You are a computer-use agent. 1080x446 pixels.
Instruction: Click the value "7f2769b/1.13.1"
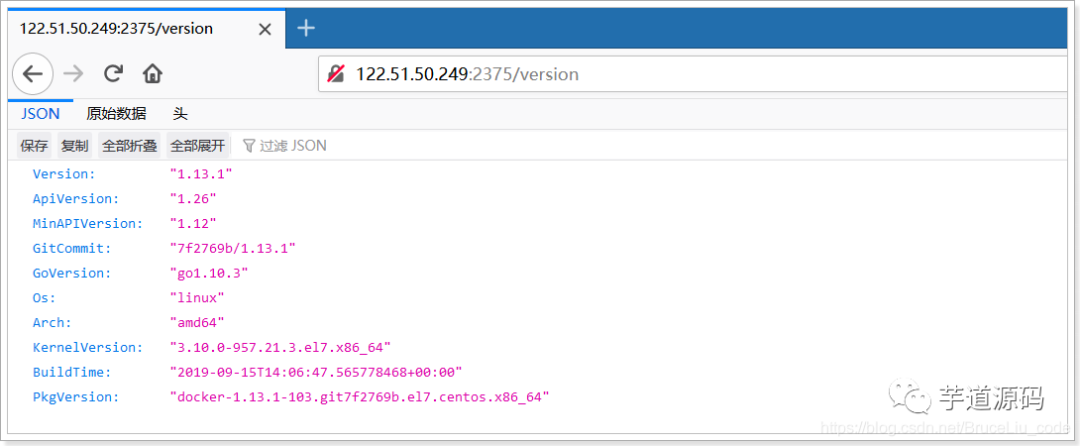[233, 248]
